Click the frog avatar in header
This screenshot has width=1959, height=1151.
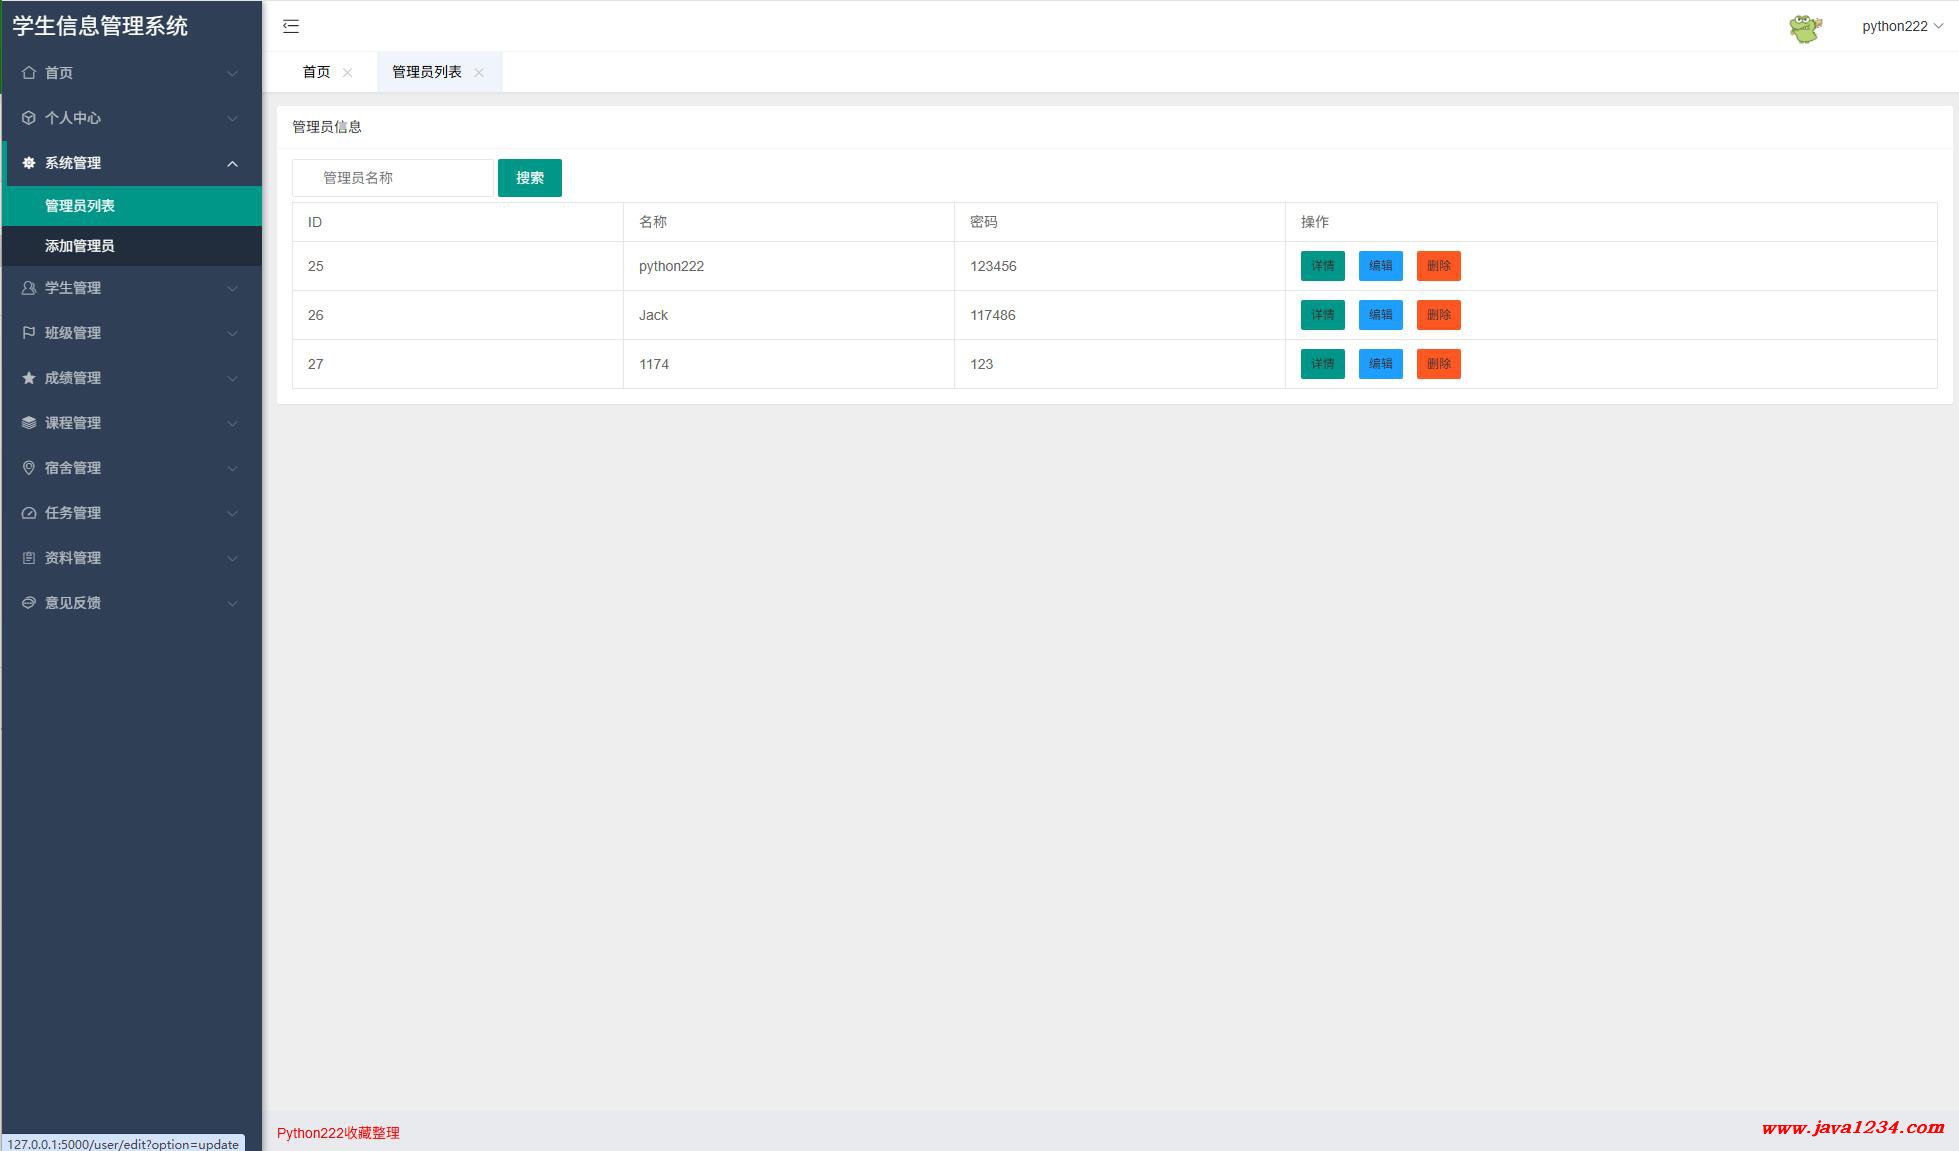[1805, 28]
